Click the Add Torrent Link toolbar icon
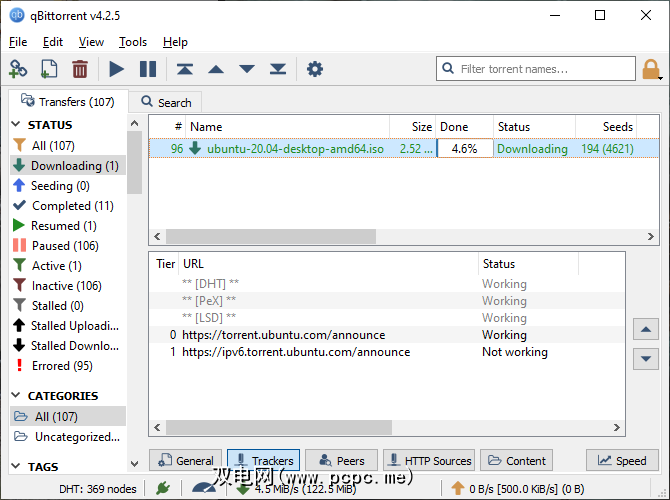The image size is (670, 500). (18, 69)
